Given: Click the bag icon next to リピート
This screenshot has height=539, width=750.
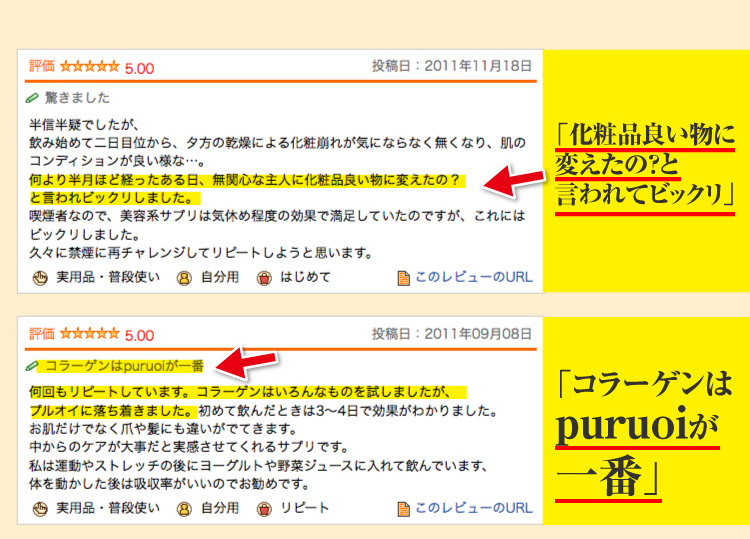Looking at the screenshot, I should coord(264,508).
